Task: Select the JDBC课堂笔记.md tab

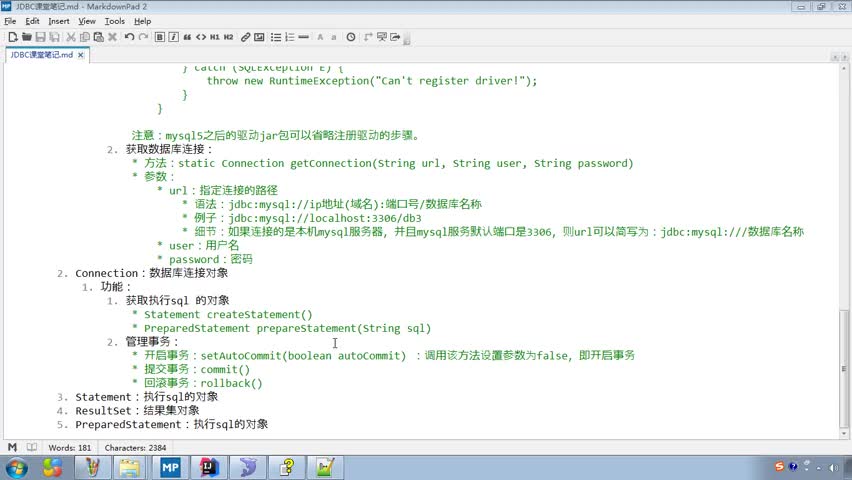Action: pos(41,55)
